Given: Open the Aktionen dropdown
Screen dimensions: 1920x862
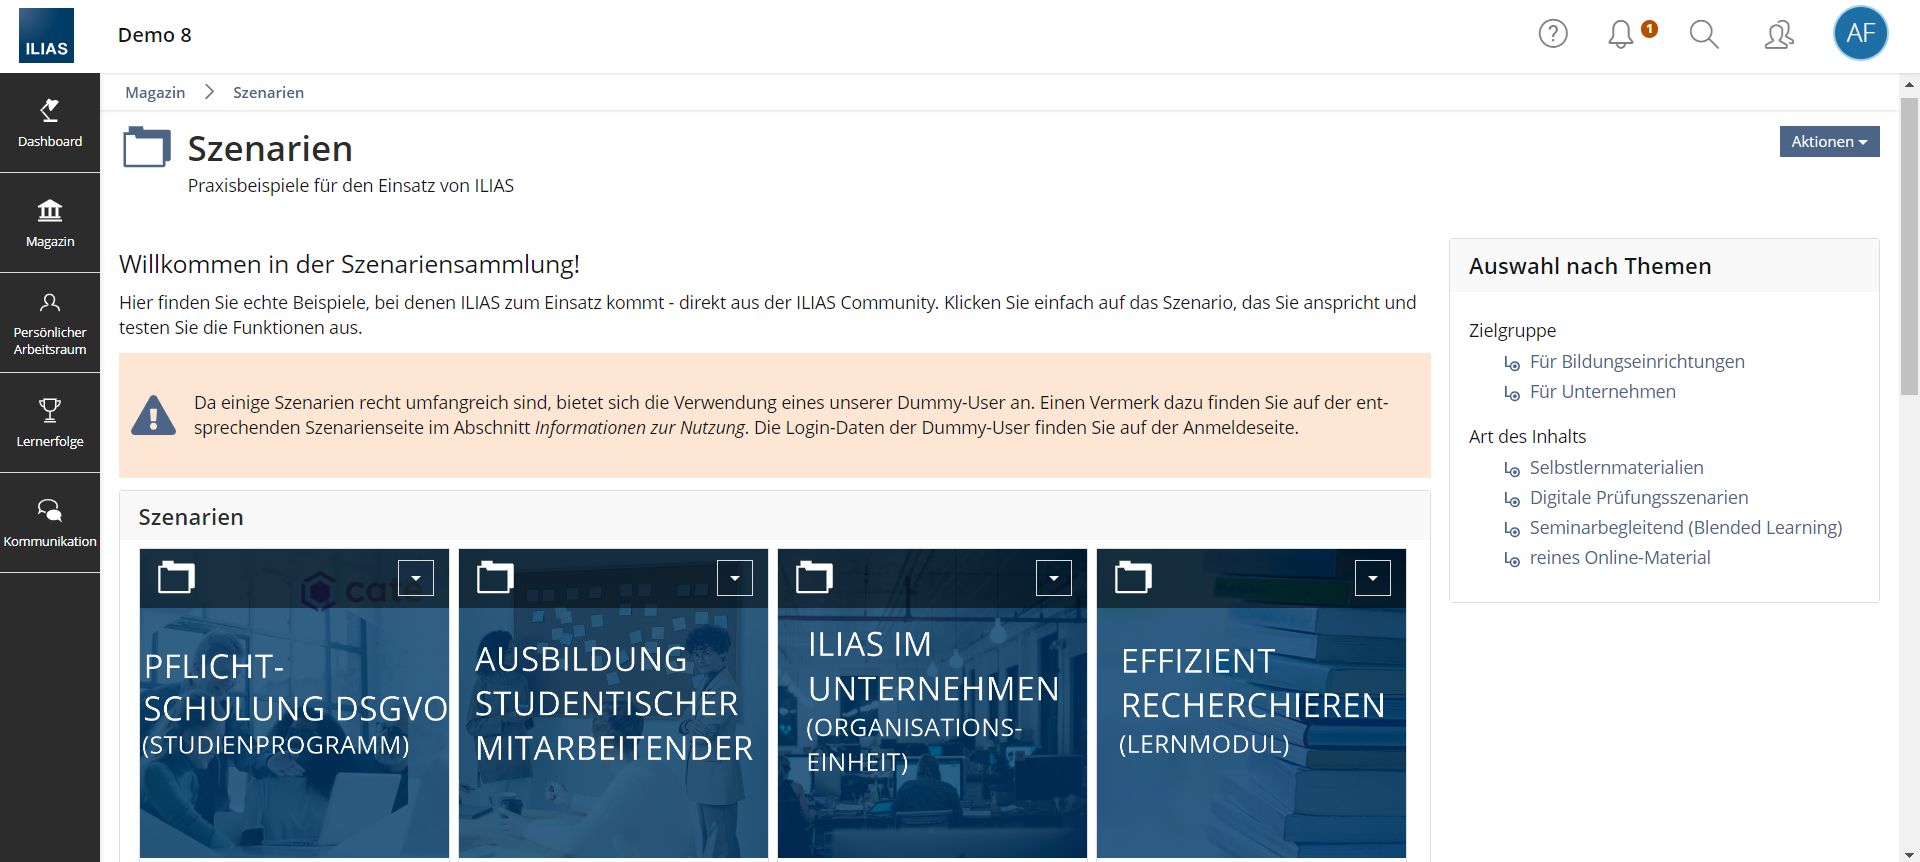Looking at the screenshot, I should pos(1829,141).
